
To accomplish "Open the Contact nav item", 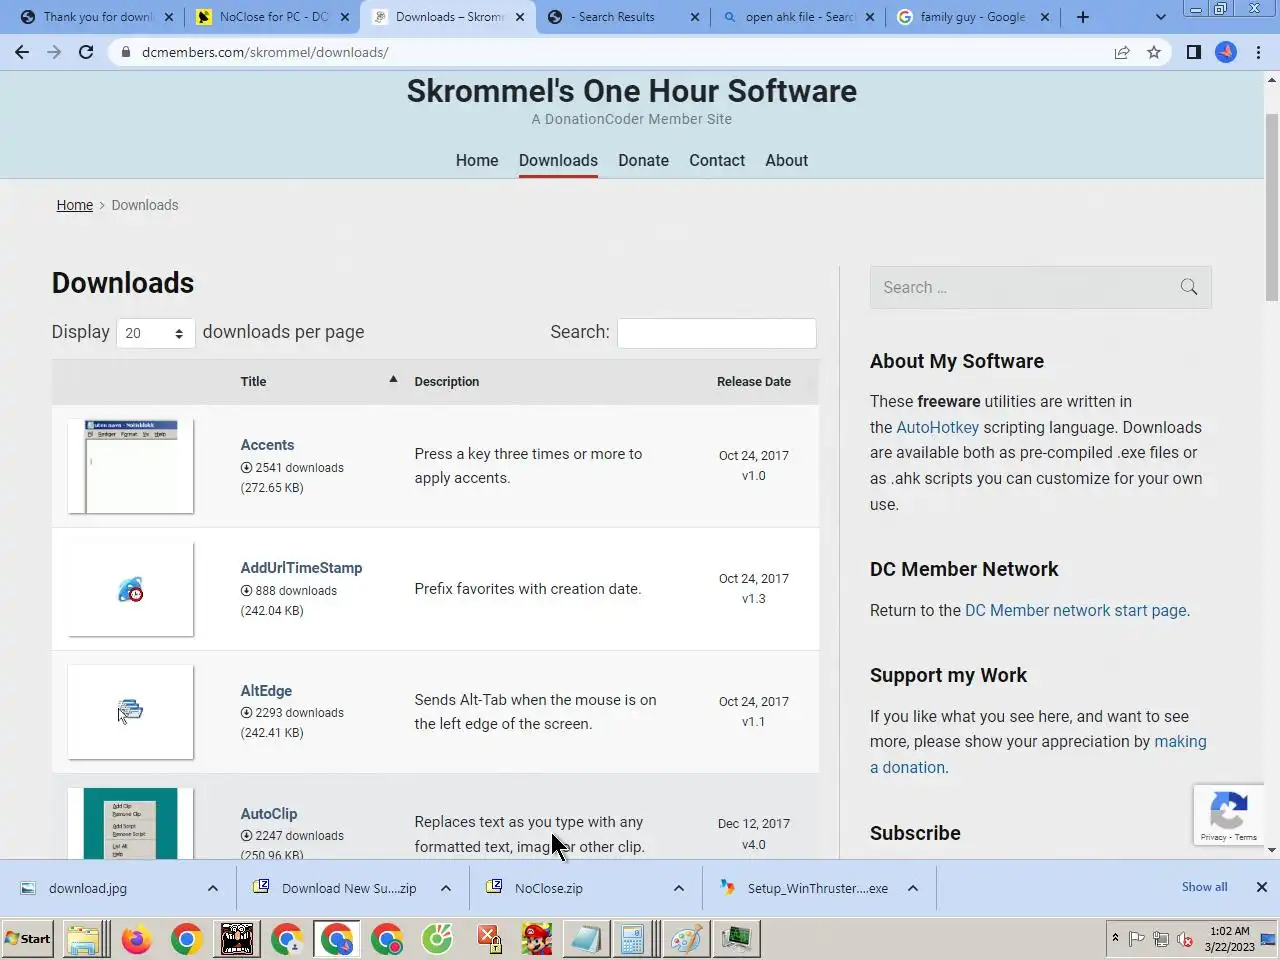I will point(717,160).
